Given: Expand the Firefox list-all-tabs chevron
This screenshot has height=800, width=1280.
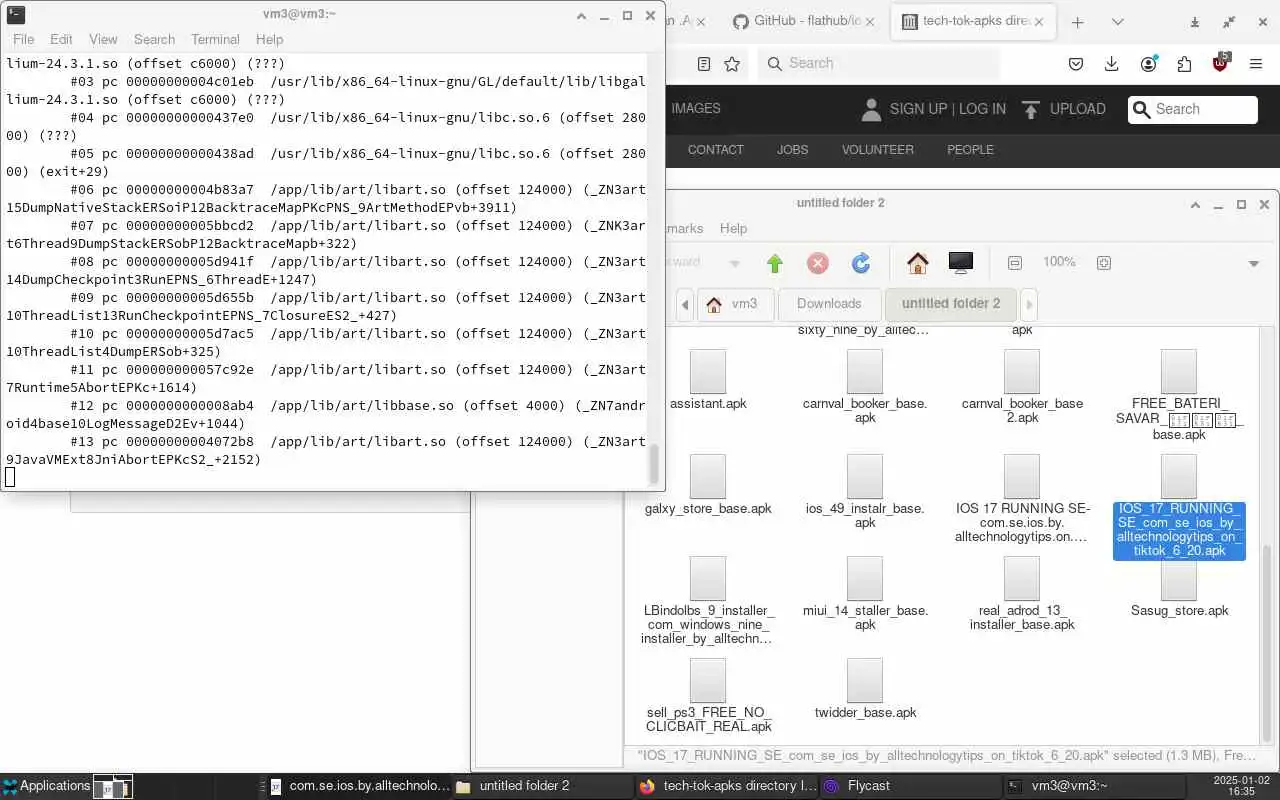Looking at the screenshot, I should tap(1117, 22).
